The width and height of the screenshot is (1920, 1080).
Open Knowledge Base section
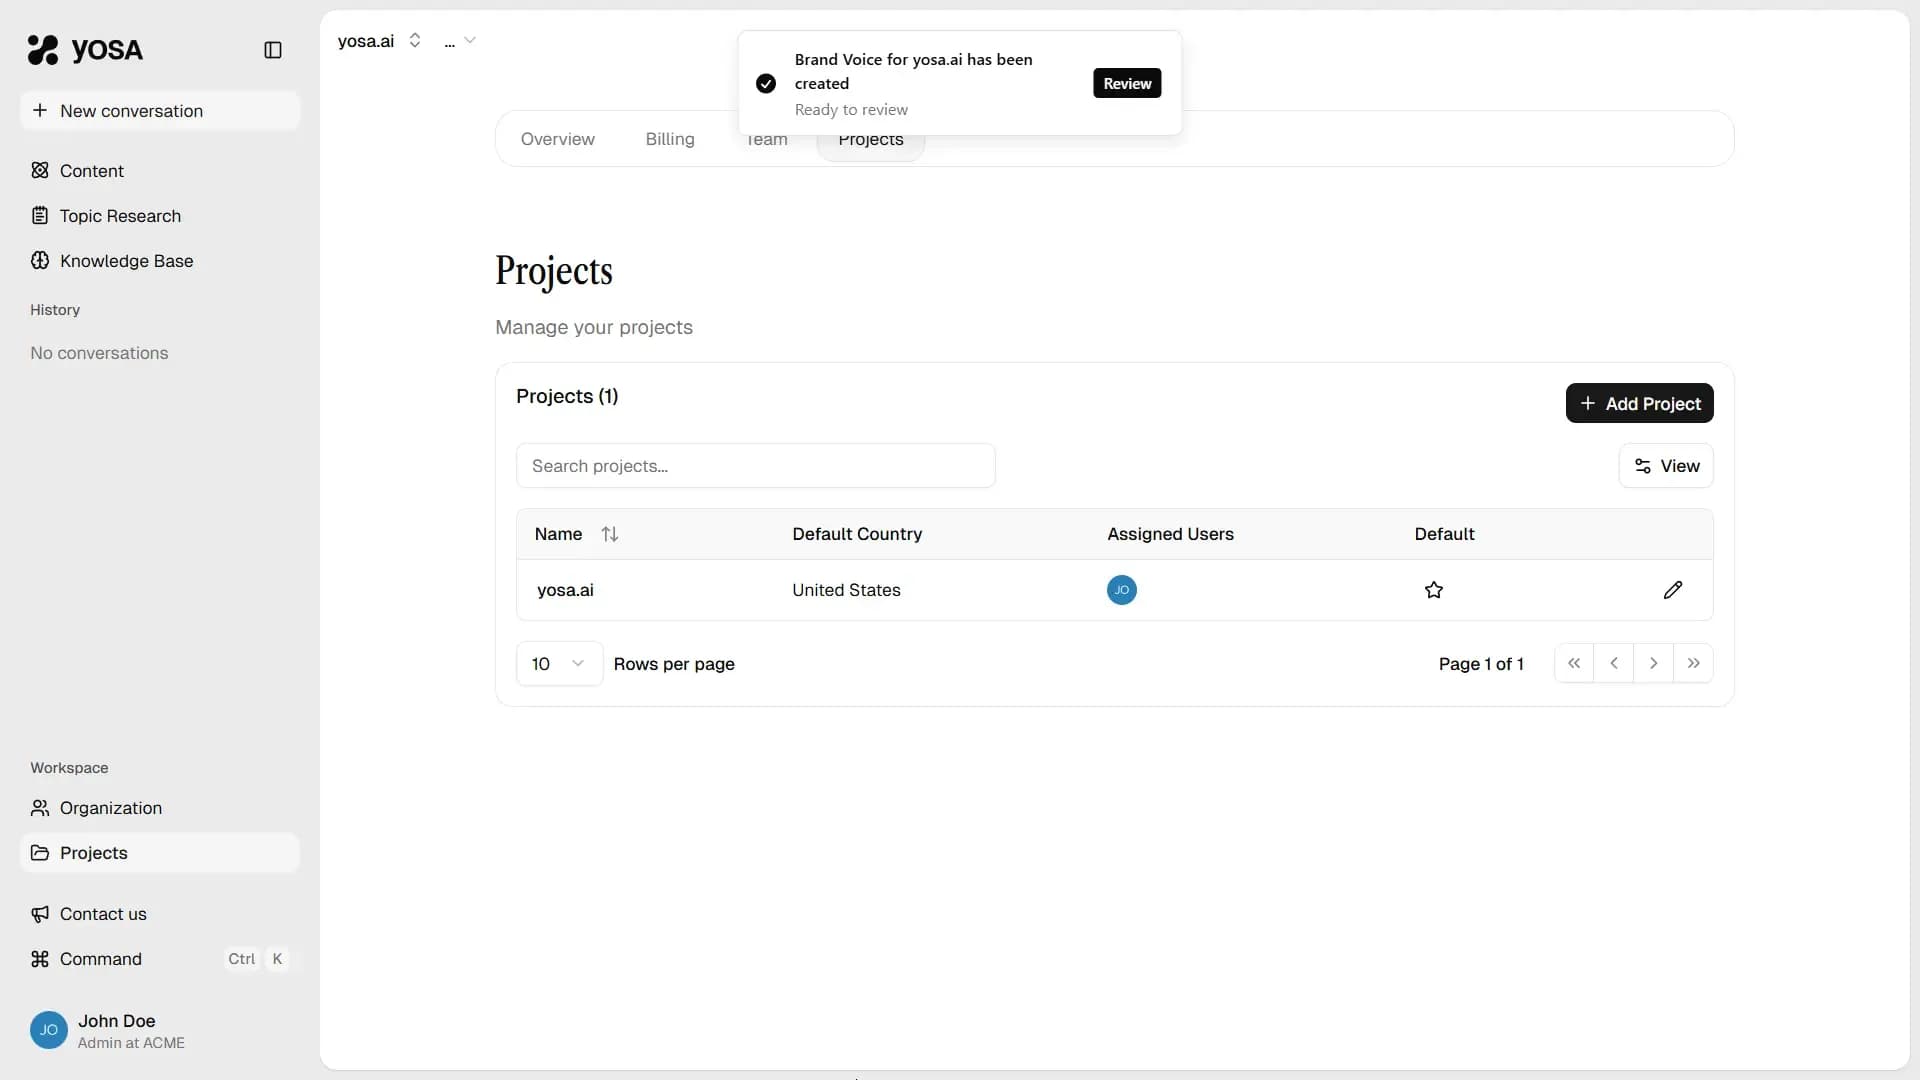[x=126, y=261]
